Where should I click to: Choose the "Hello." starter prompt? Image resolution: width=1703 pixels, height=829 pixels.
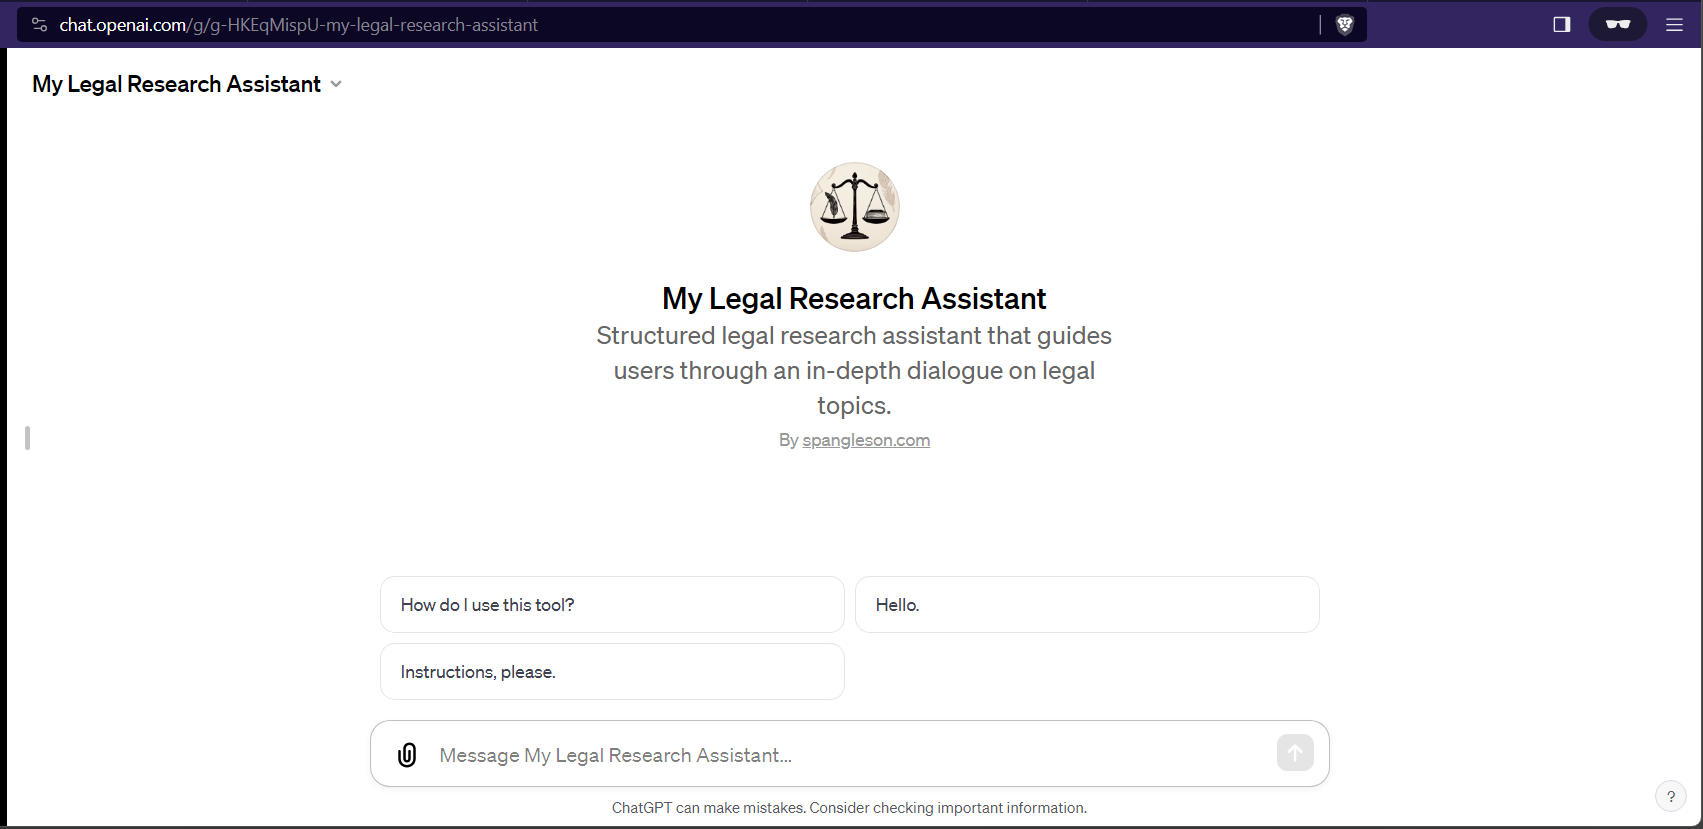click(x=1087, y=605)
